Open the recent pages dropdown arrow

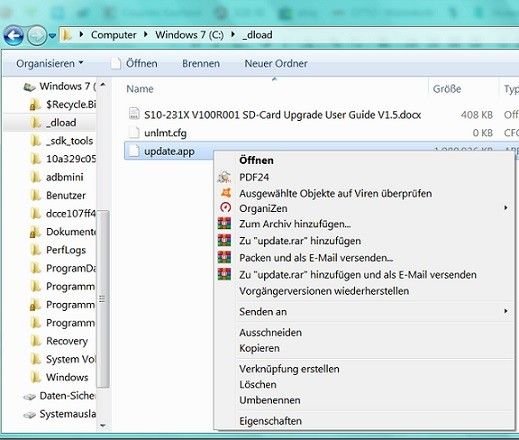[52, 35]
